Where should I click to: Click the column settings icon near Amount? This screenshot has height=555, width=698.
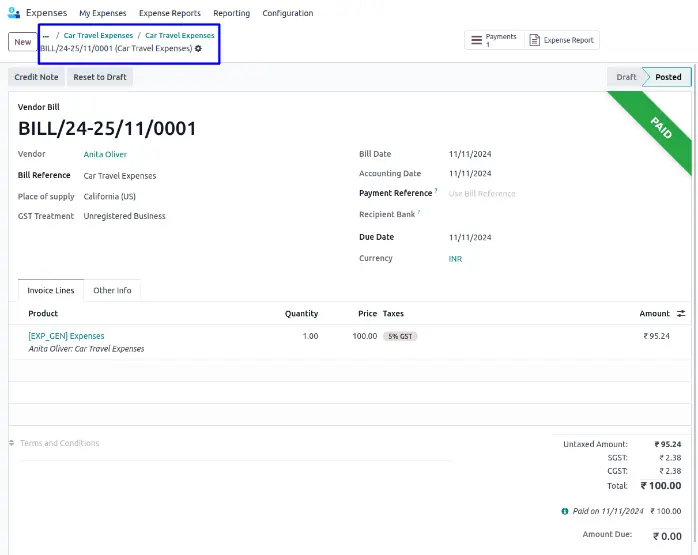tap(681, 314)
